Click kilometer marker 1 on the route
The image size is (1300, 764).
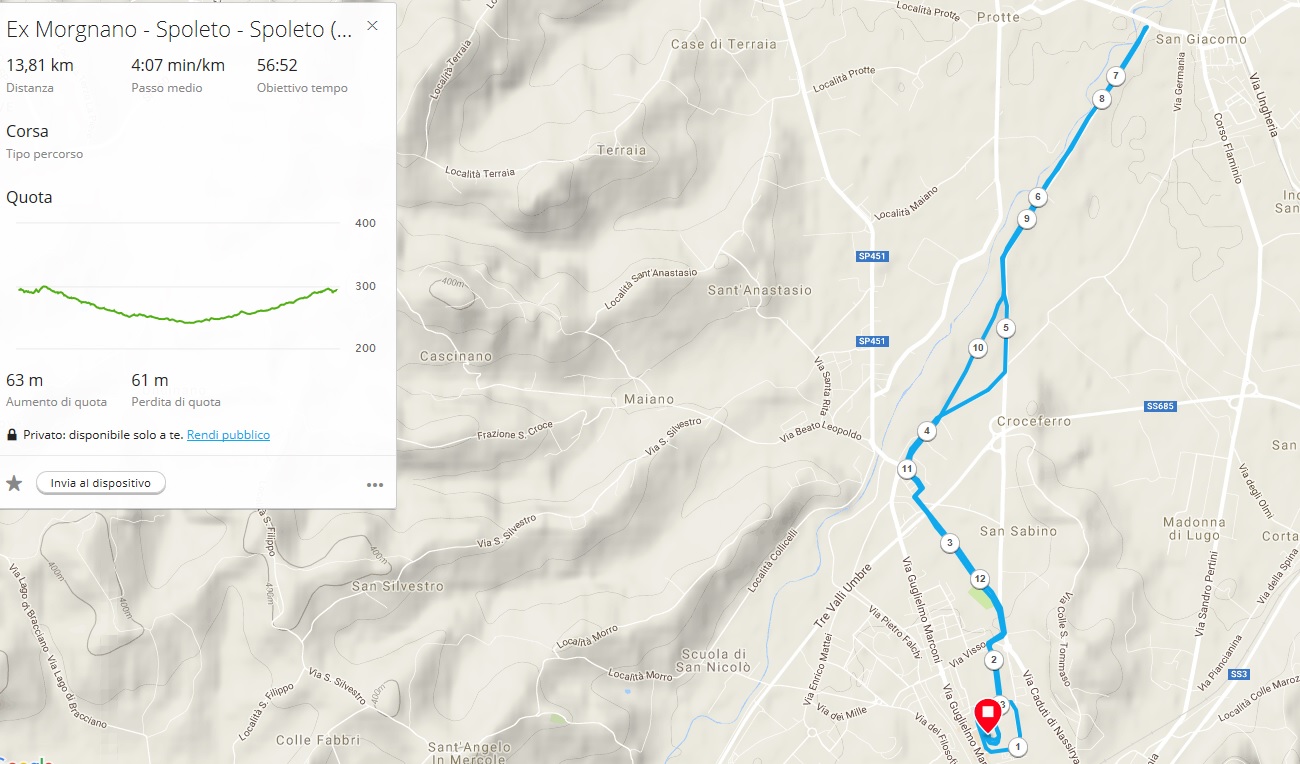(1018, 746)
